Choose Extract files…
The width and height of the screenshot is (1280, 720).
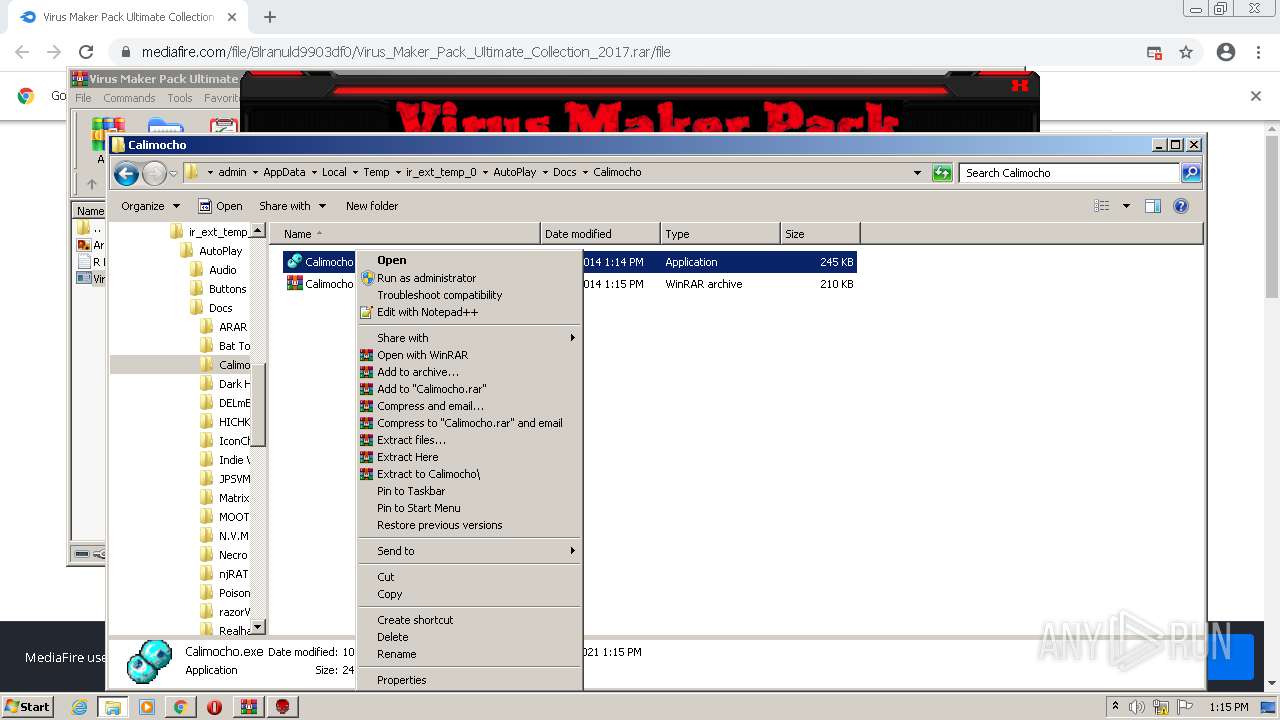tap(411, 440)
